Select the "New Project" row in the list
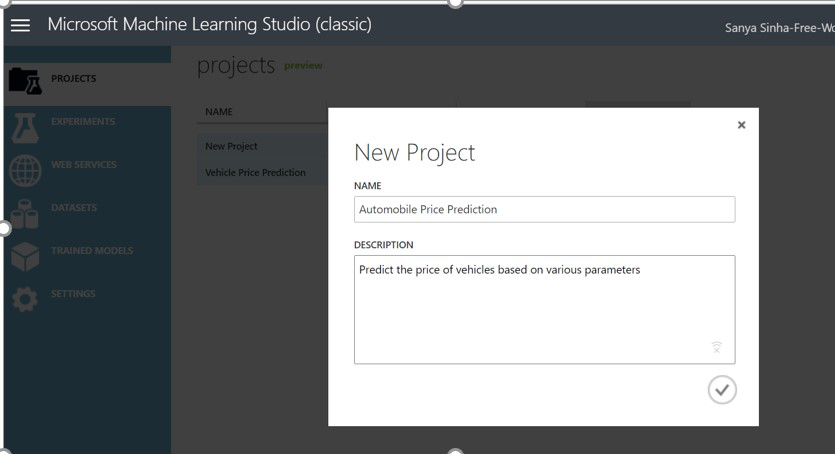 coord(231,146)
